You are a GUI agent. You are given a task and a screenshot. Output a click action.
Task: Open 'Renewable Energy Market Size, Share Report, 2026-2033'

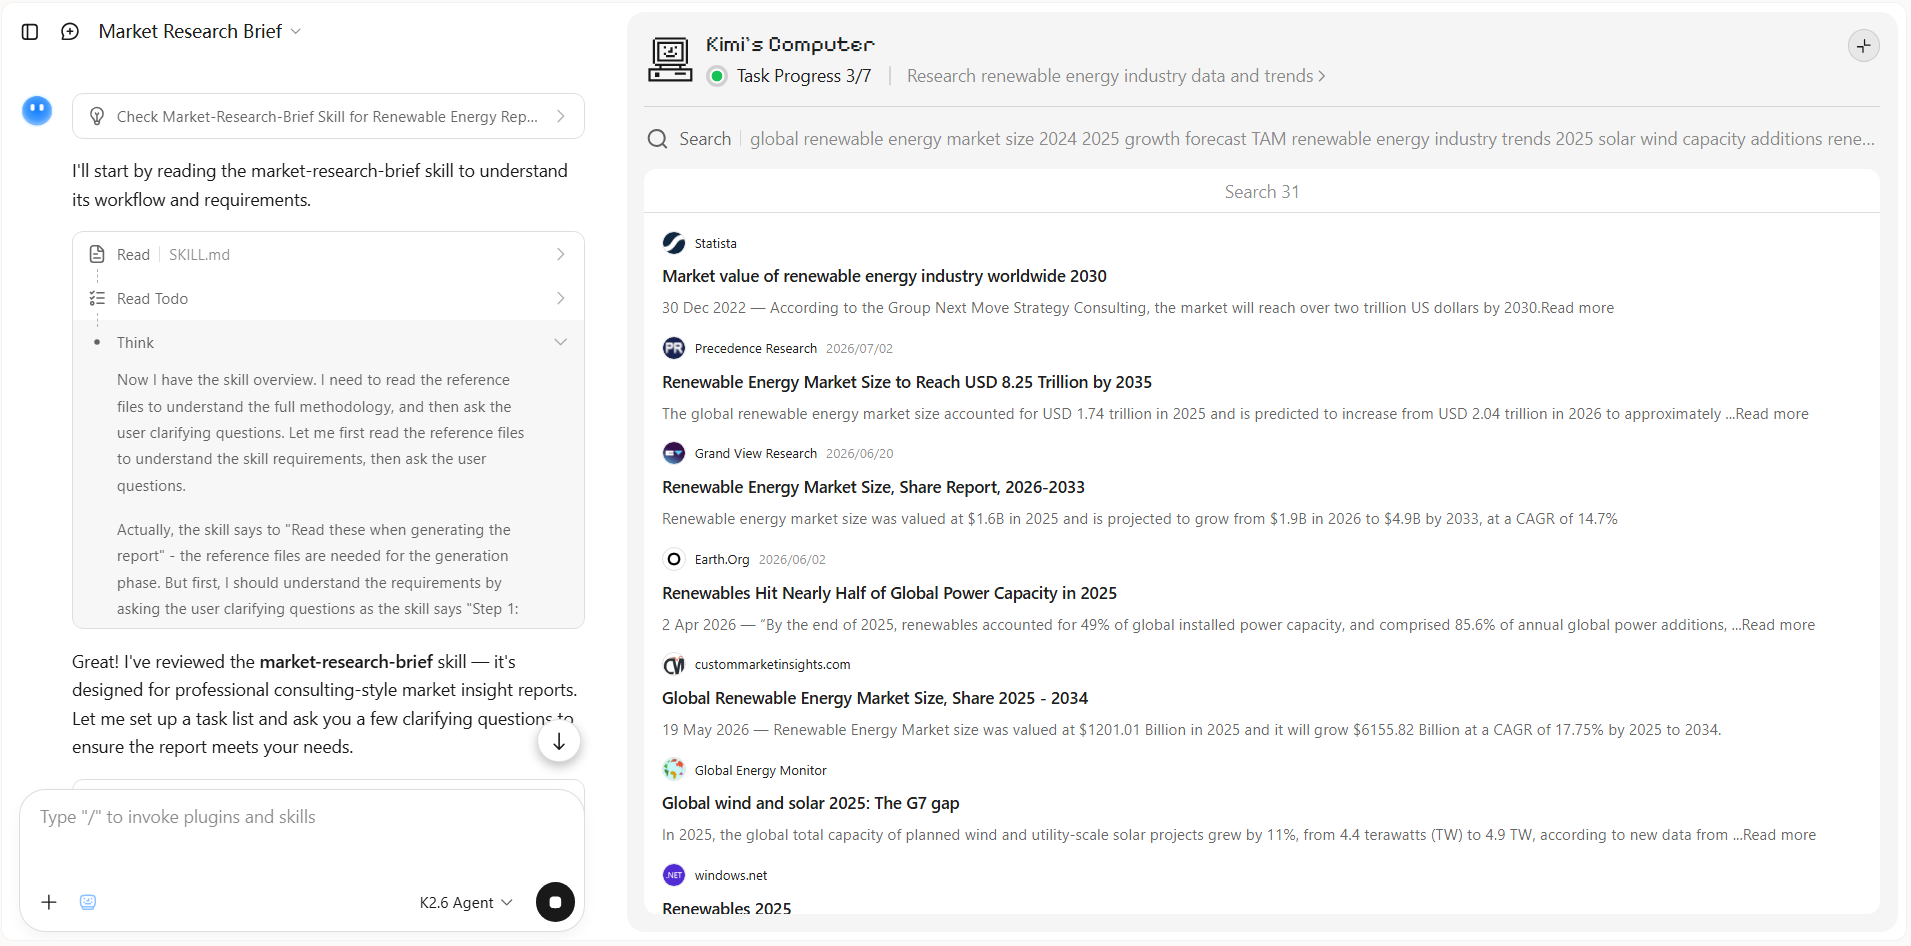pos(873,487)
